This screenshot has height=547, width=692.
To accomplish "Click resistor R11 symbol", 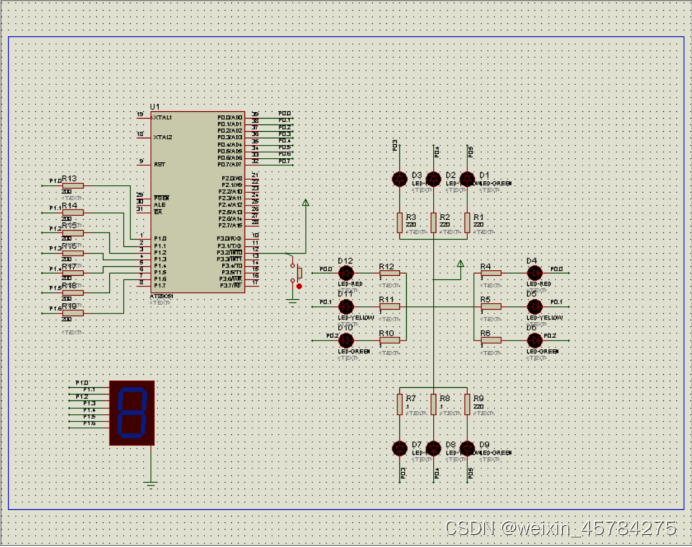I will click(x=390, y=306).
